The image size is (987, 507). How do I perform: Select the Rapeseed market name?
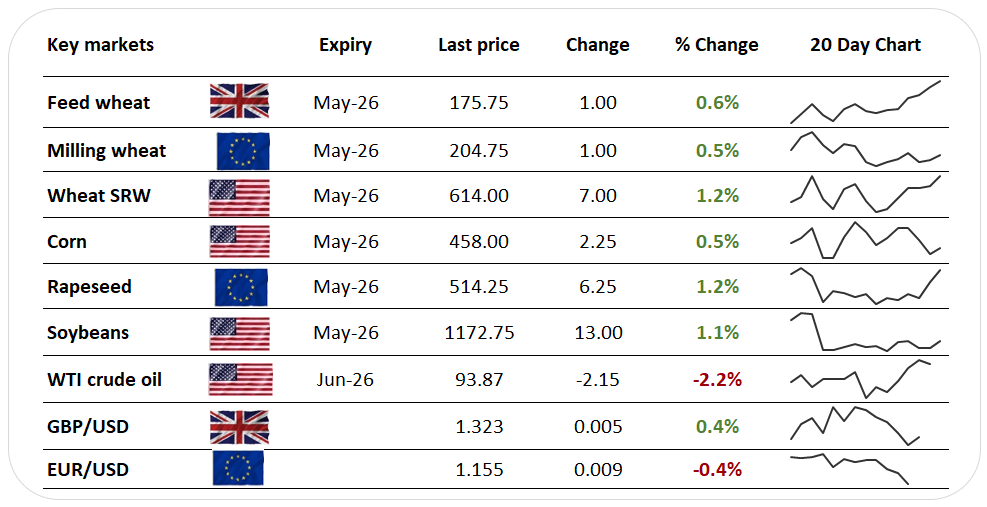click(x=89, y=287)
